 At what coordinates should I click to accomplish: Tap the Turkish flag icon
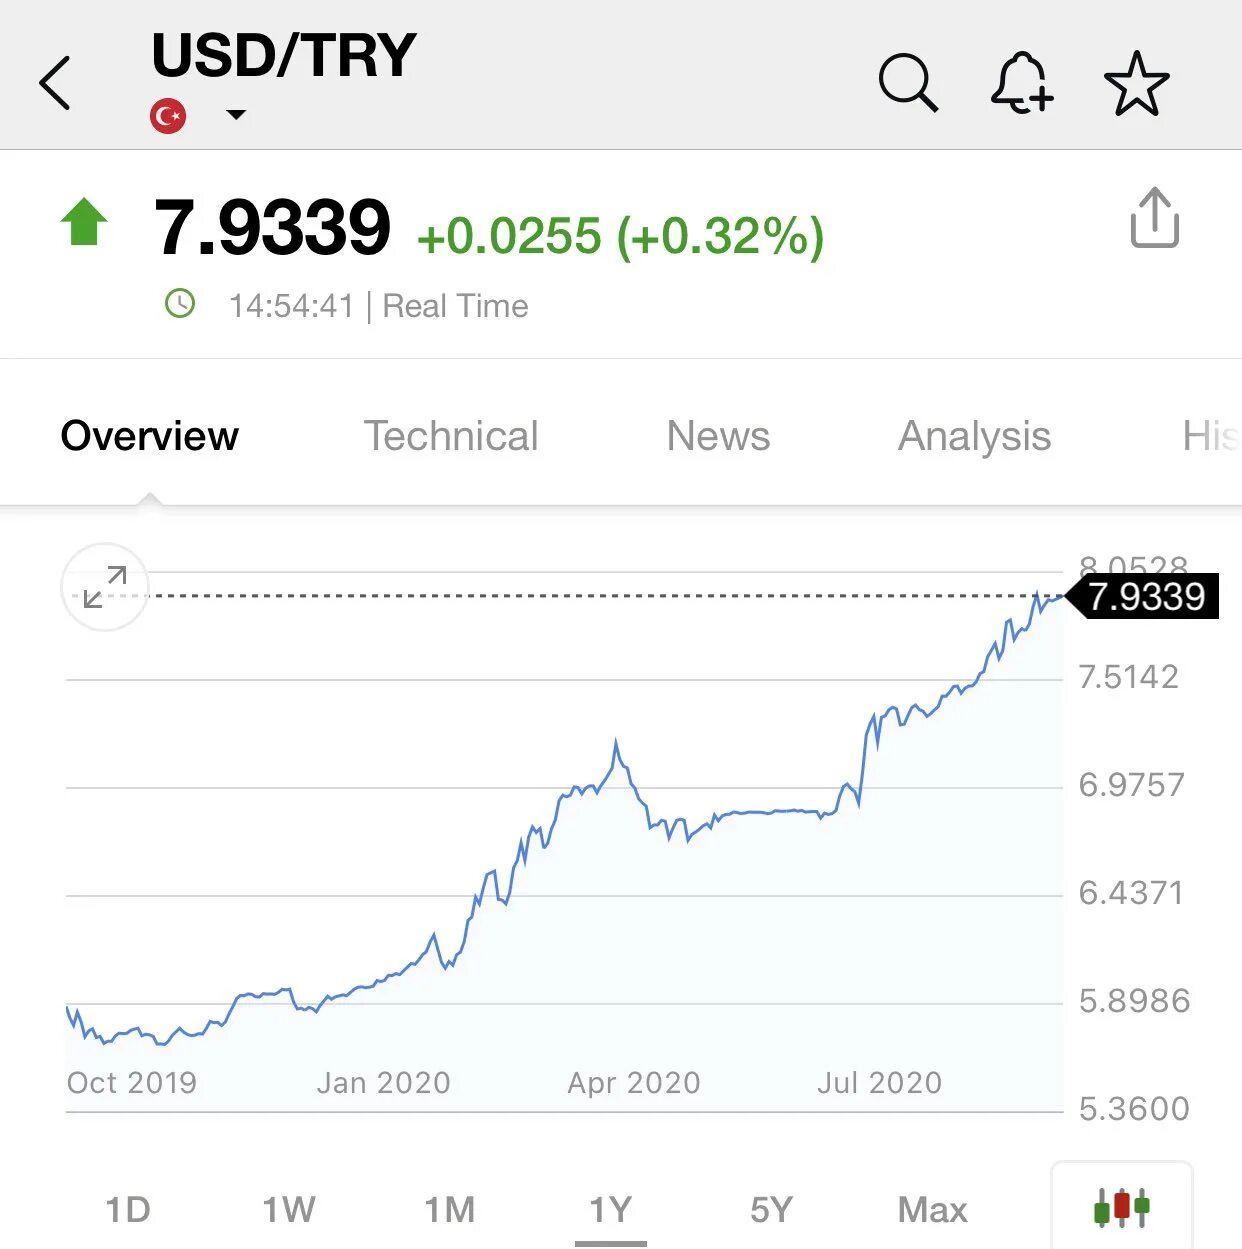point(168,116)
